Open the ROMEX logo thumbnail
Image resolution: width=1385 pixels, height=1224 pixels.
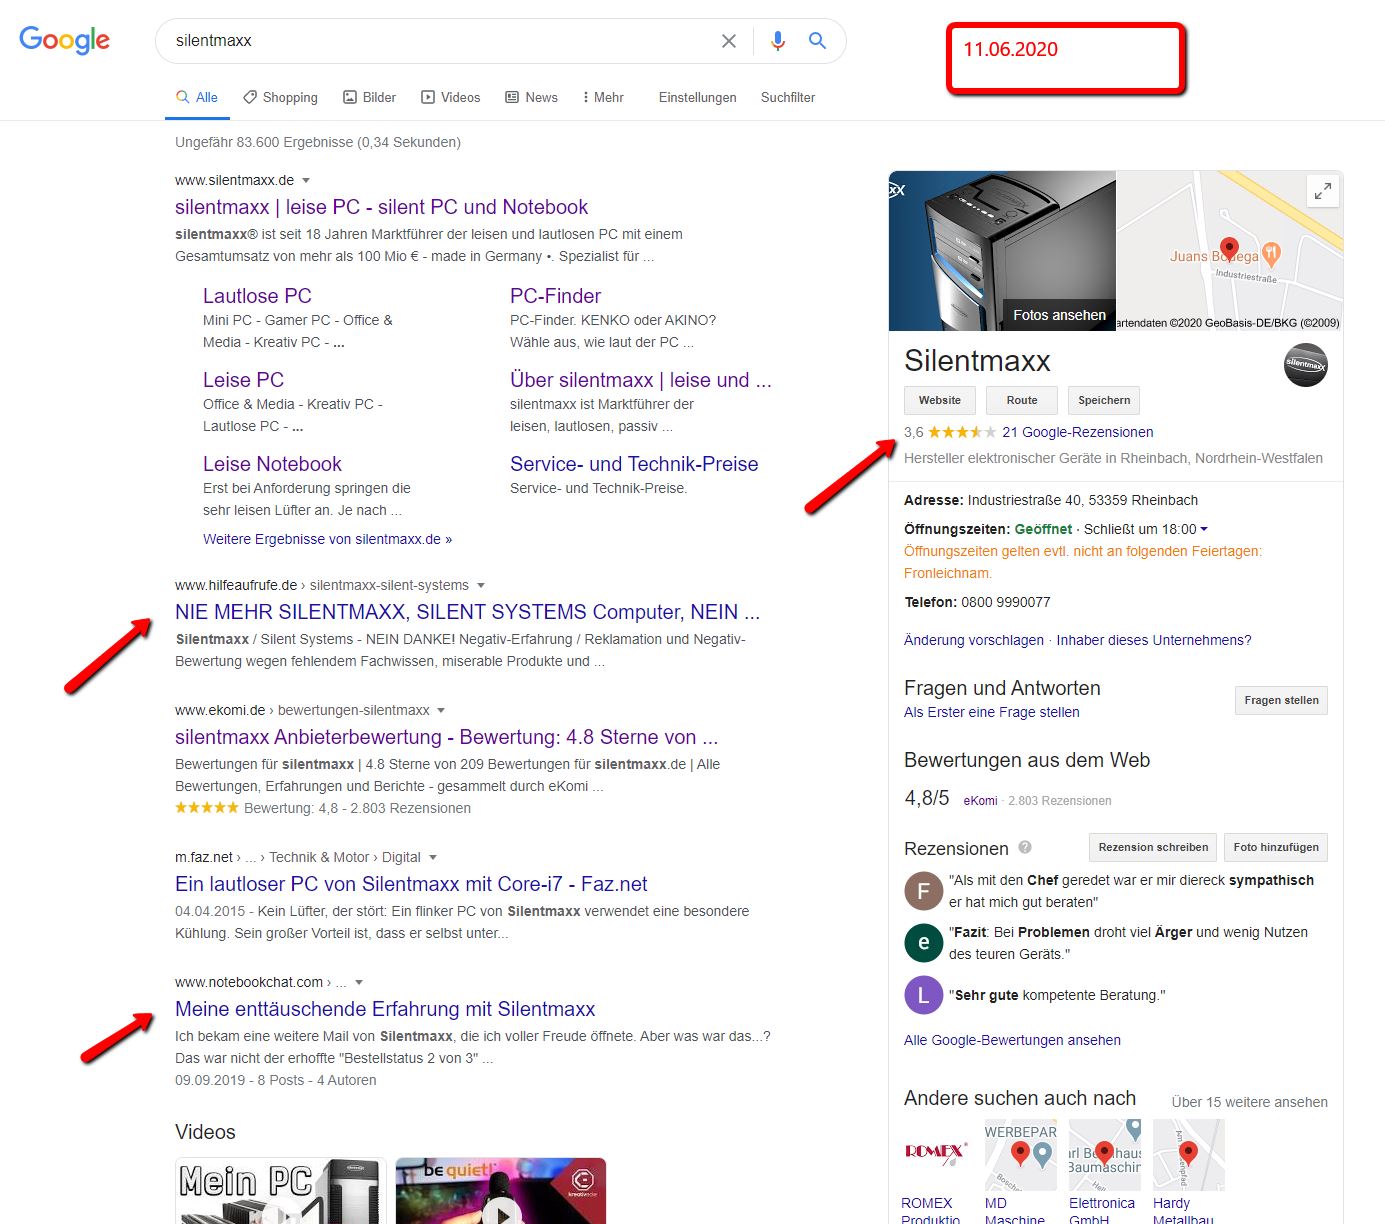pos(935,1154)
